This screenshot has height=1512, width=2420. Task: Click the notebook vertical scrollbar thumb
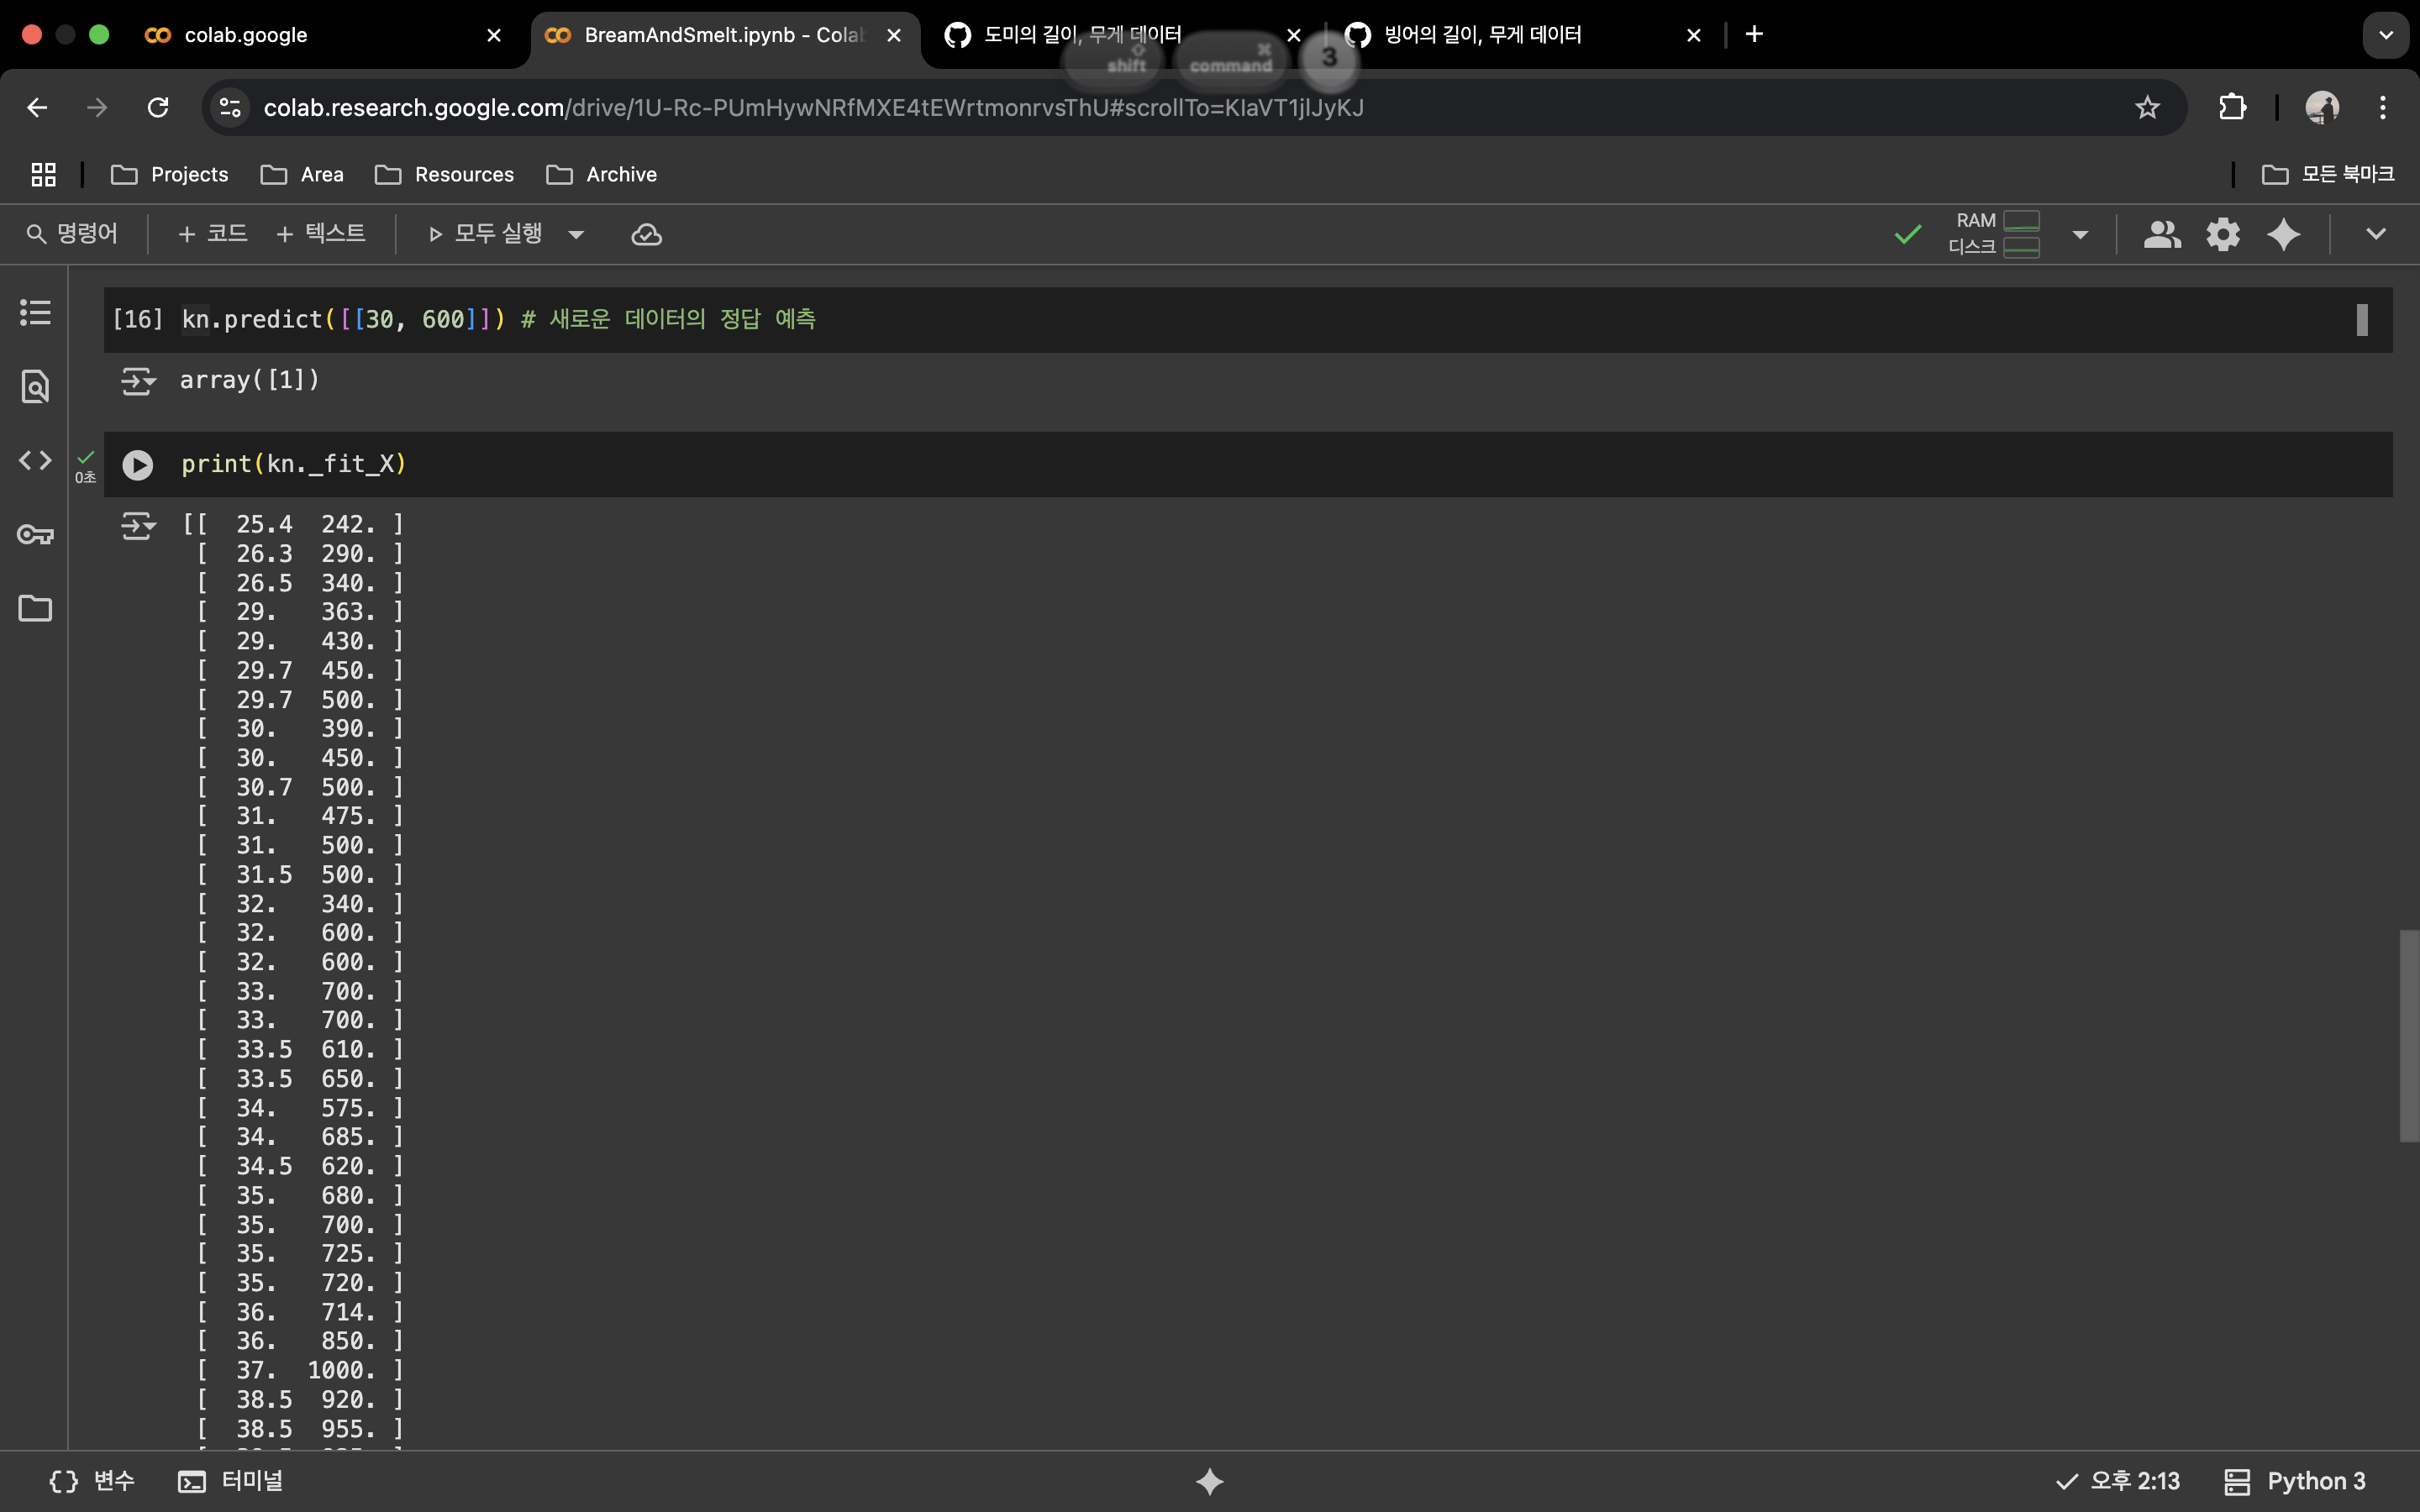[x=2408, y=1035]
